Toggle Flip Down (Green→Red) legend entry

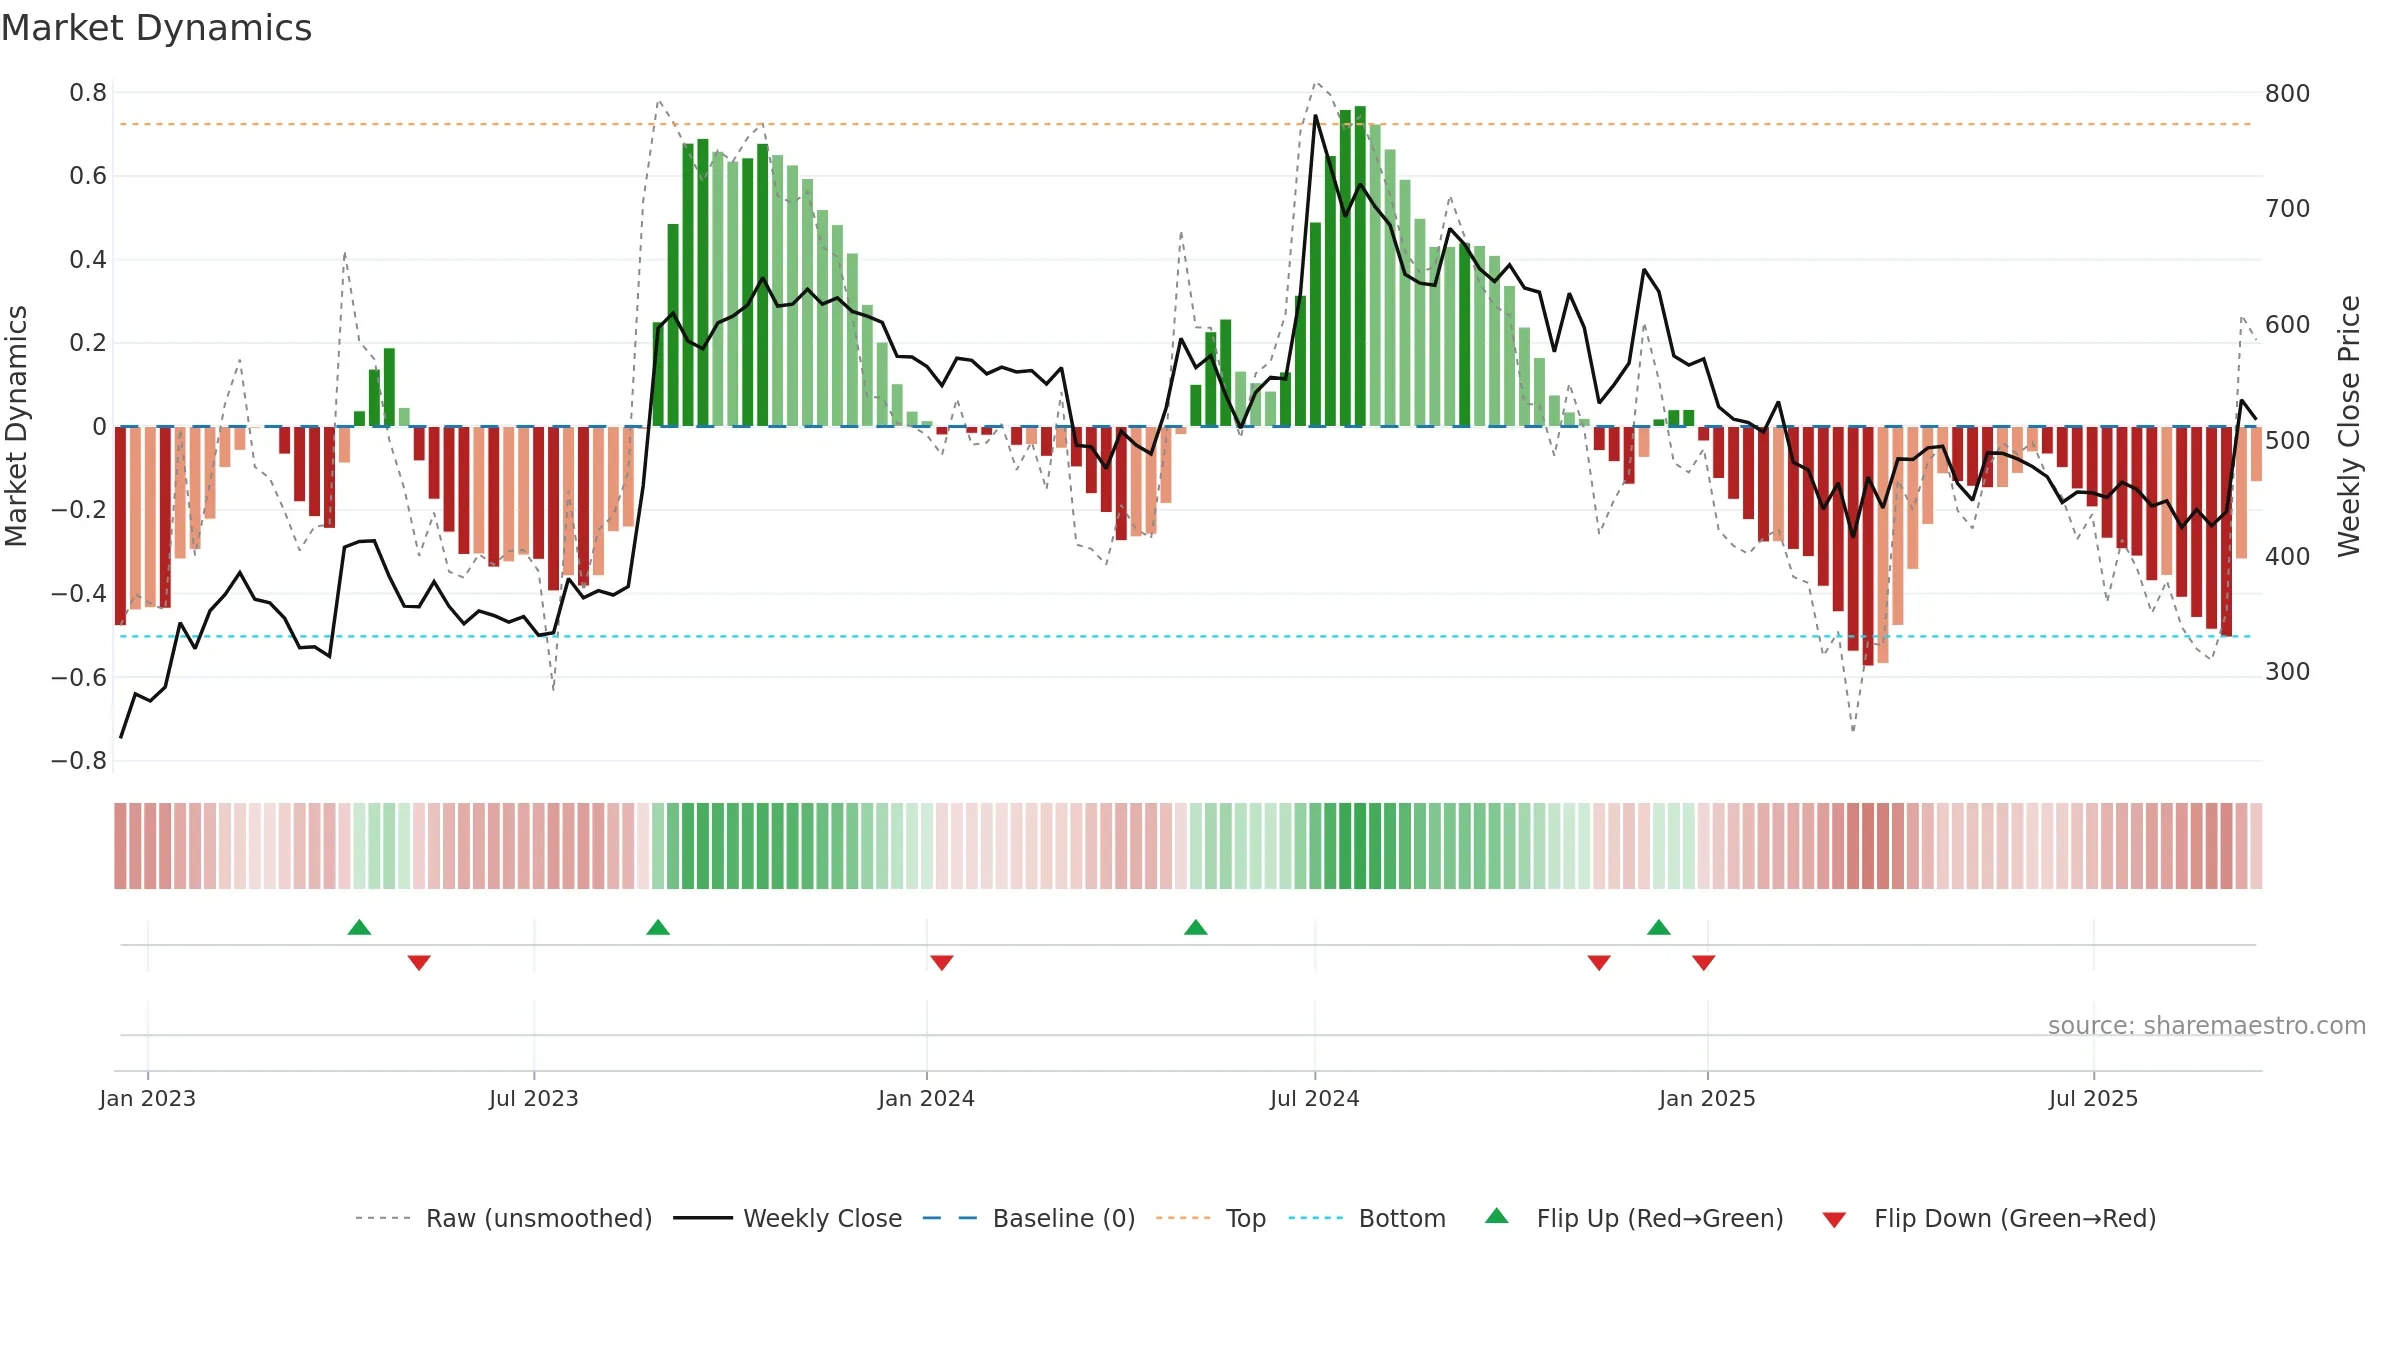click(x=1989, y=1218)
